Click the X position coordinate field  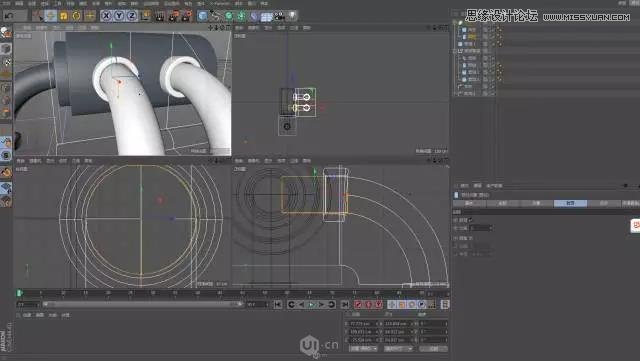[x=363, y=323]
